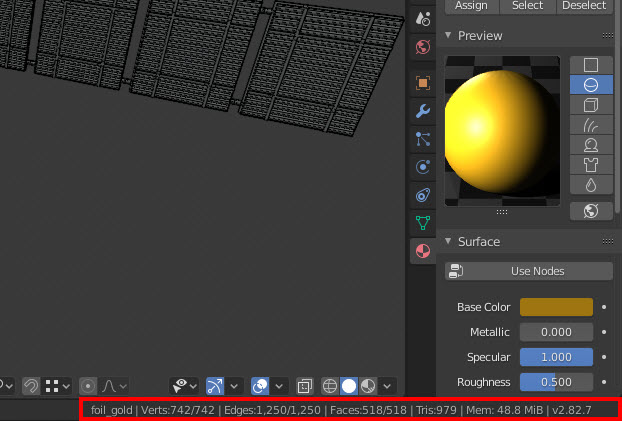Click the Specular value slider
This screenshot has width=622, height=421.
click(557, 357)
